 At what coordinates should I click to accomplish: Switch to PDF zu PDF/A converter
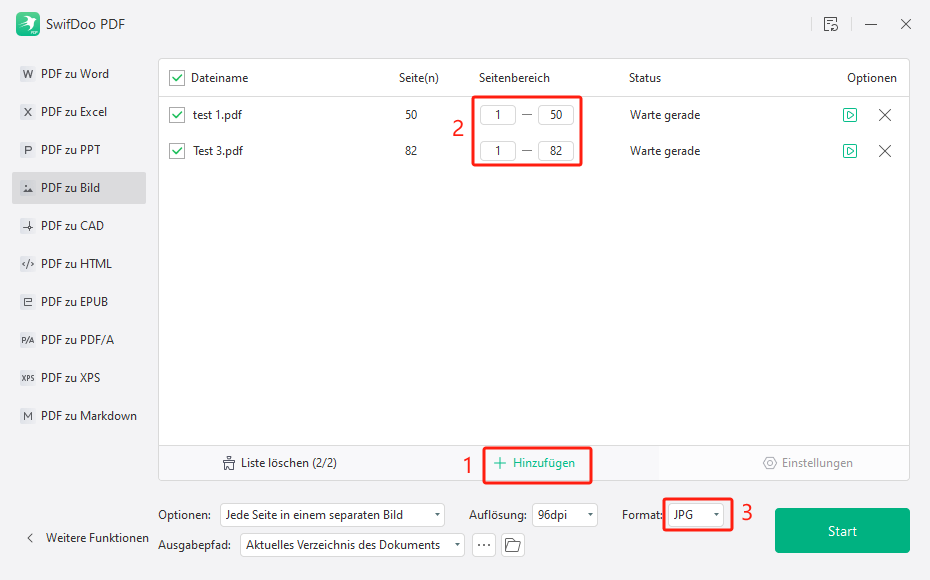click(79, 340)
